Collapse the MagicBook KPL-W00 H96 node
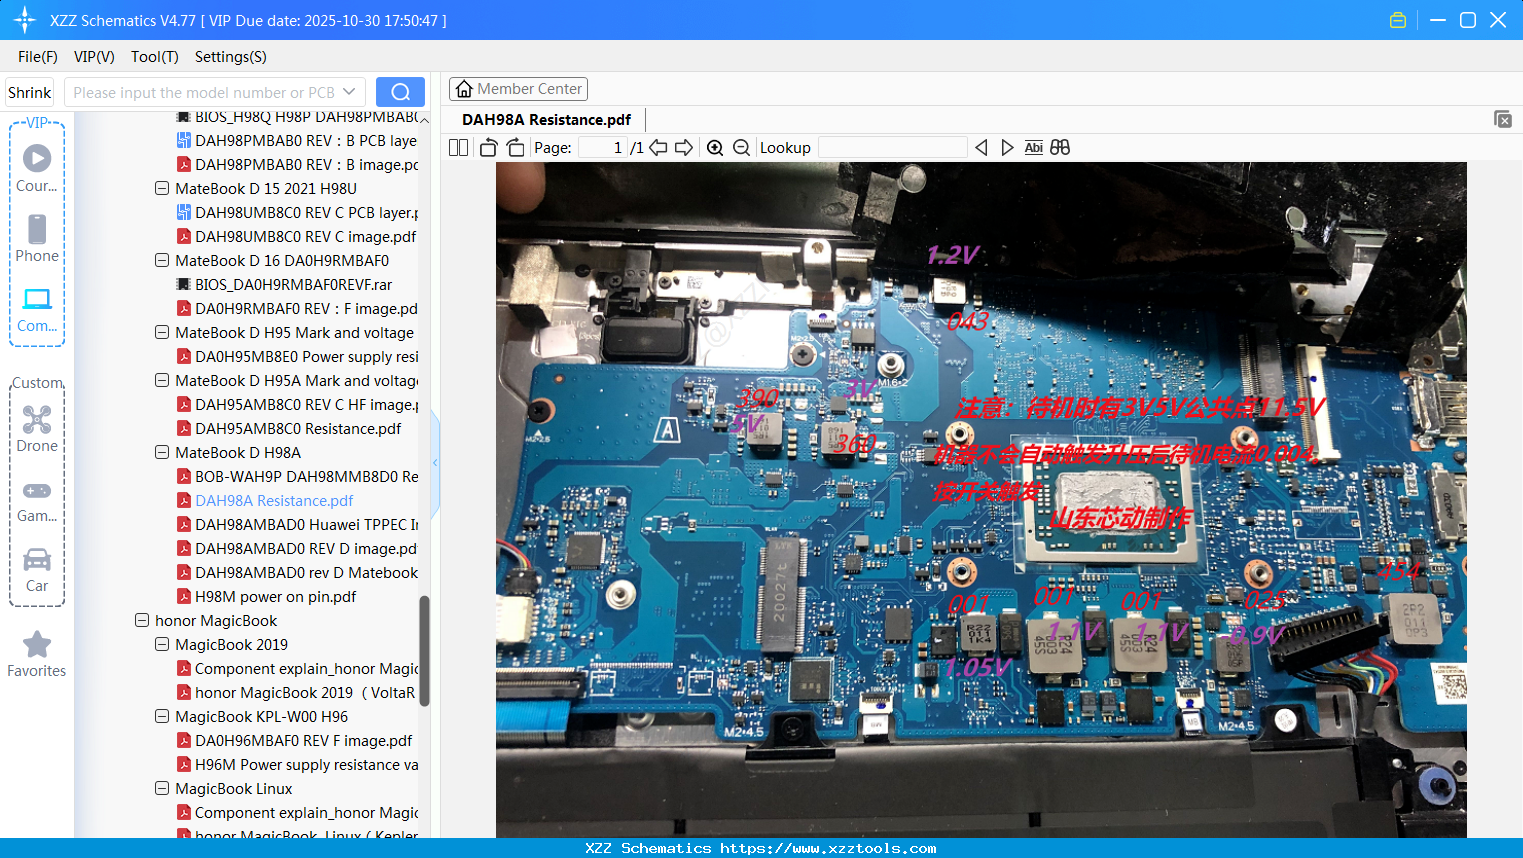 pos(162,716)
